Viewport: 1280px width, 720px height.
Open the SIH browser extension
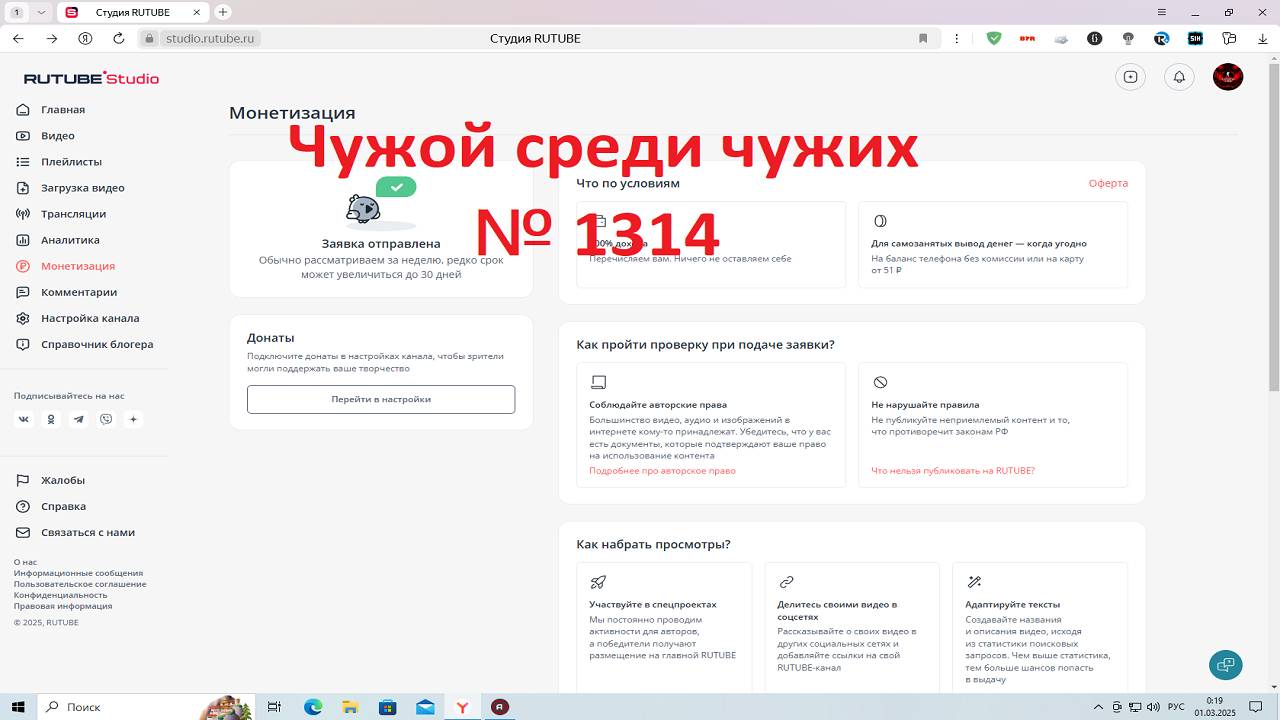[x=1195, y=38]
